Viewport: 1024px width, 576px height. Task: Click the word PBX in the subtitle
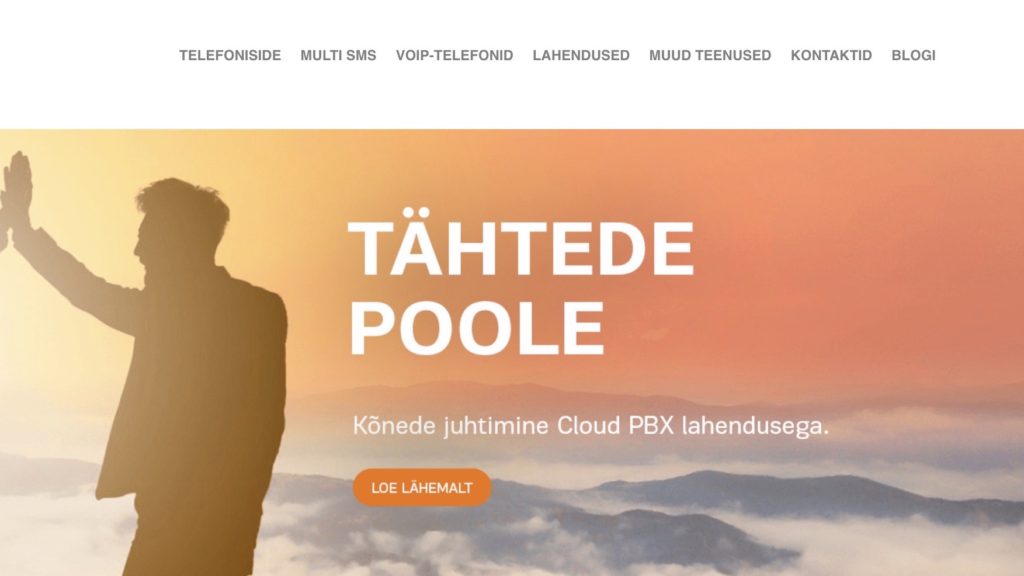point(650,426)
